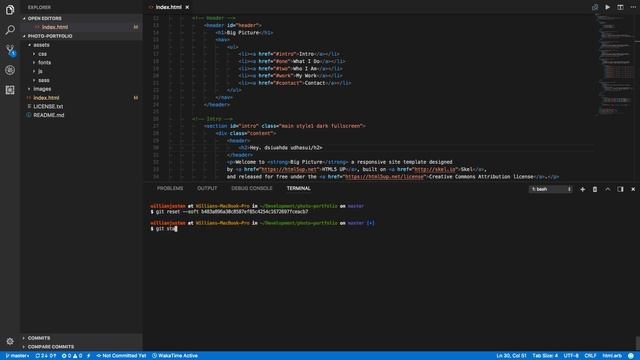Screen dimensions: 640x360
Task: Click the minimap code overview
Action: click(616, 65)
